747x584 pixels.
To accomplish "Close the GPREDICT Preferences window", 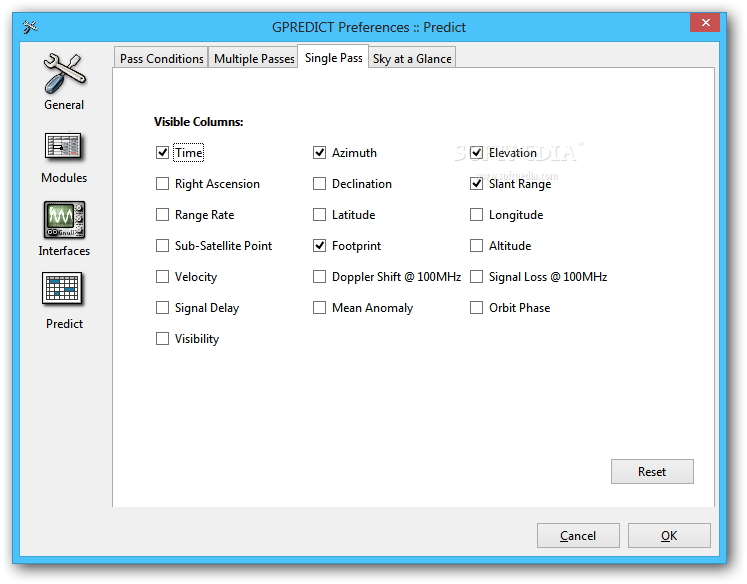I will 706,22.
